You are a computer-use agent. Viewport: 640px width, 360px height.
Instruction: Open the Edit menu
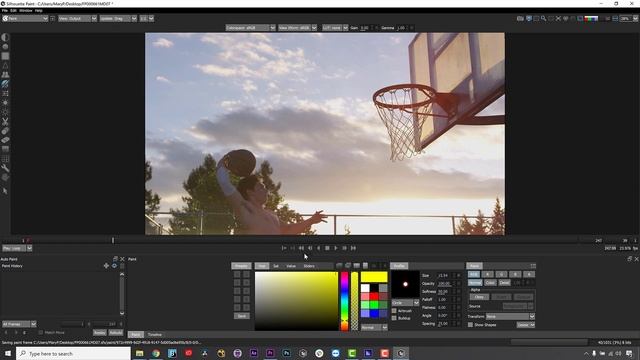(13, 10)
